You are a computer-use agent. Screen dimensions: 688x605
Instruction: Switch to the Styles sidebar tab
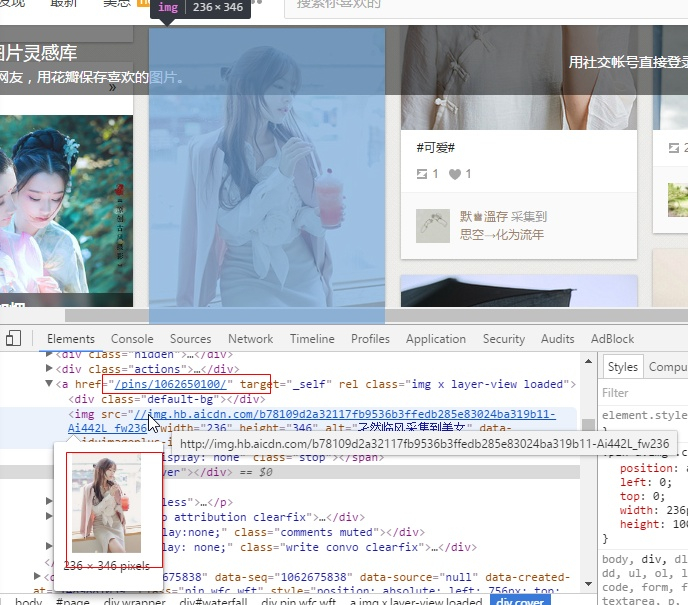[622, 367]
